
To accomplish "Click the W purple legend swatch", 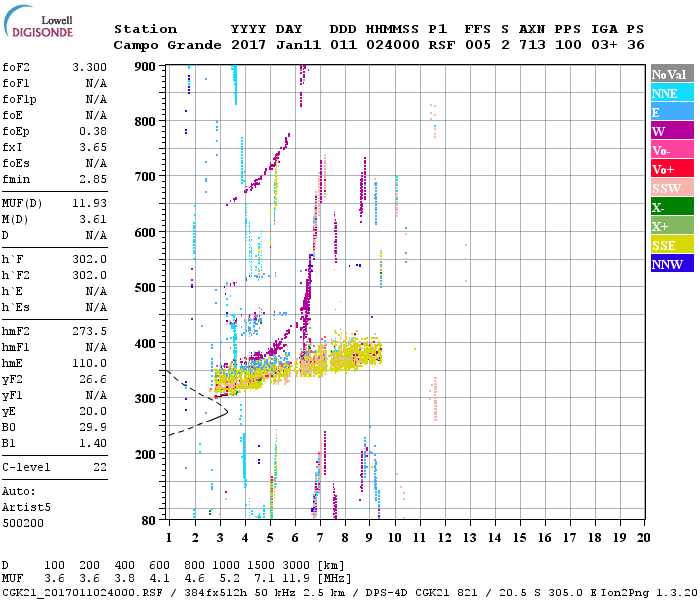I will click(672, 131).
